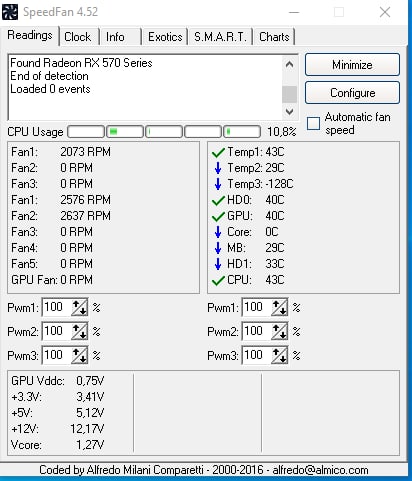
Task: Click the '+3.3V: 3,41V' reading
Action: coord(58,397)
